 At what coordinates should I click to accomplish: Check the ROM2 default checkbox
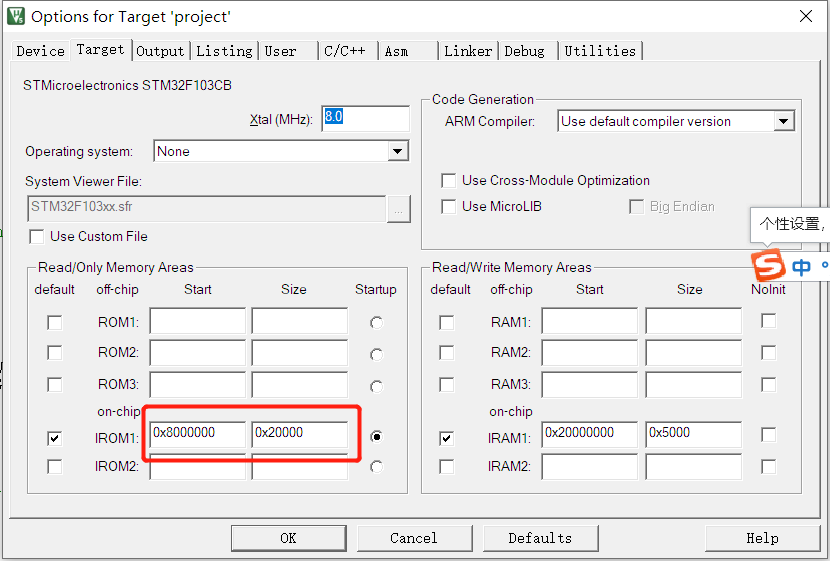[x=55, y=352]
